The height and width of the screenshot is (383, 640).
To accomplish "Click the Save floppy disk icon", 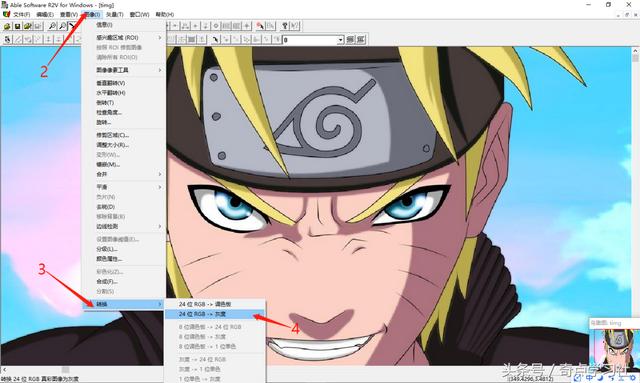I will point(18,26).
